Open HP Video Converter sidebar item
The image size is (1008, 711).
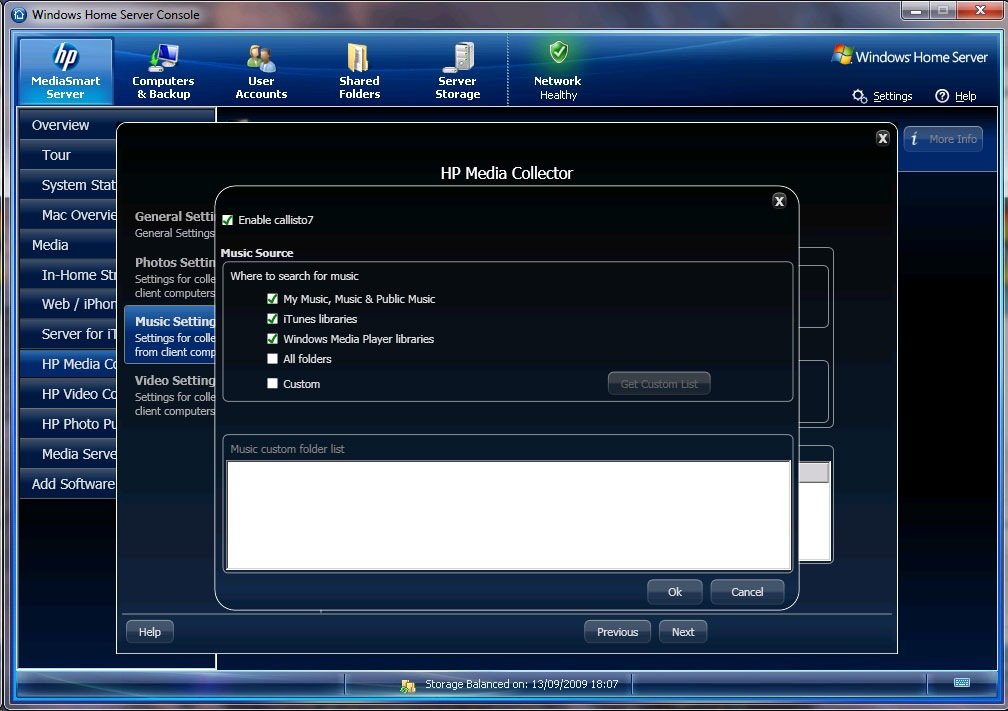pos(68,394)
